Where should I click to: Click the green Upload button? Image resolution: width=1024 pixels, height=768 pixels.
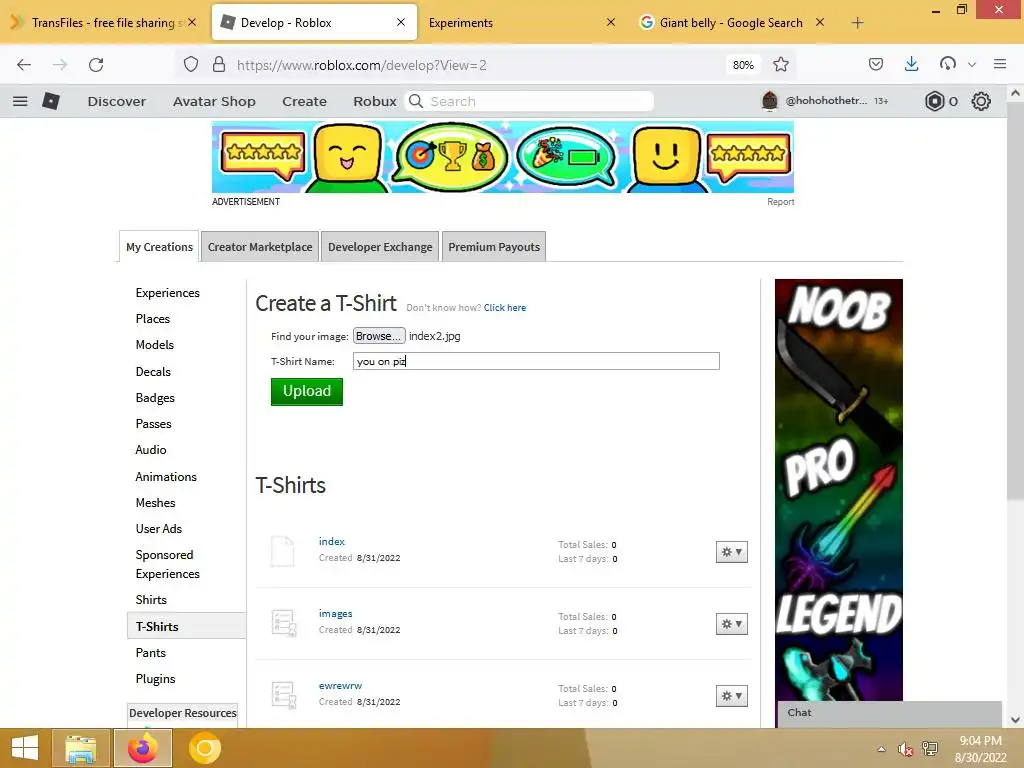pos(307,391)
